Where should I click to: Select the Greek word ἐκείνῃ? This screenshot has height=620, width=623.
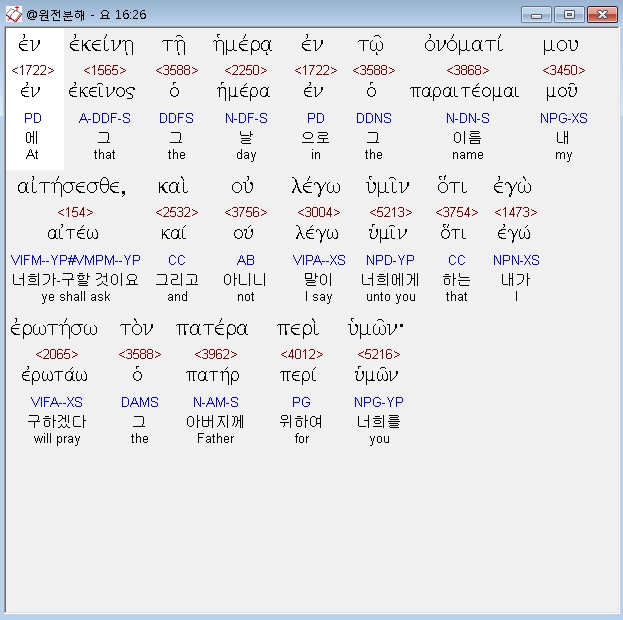point(102,45)
